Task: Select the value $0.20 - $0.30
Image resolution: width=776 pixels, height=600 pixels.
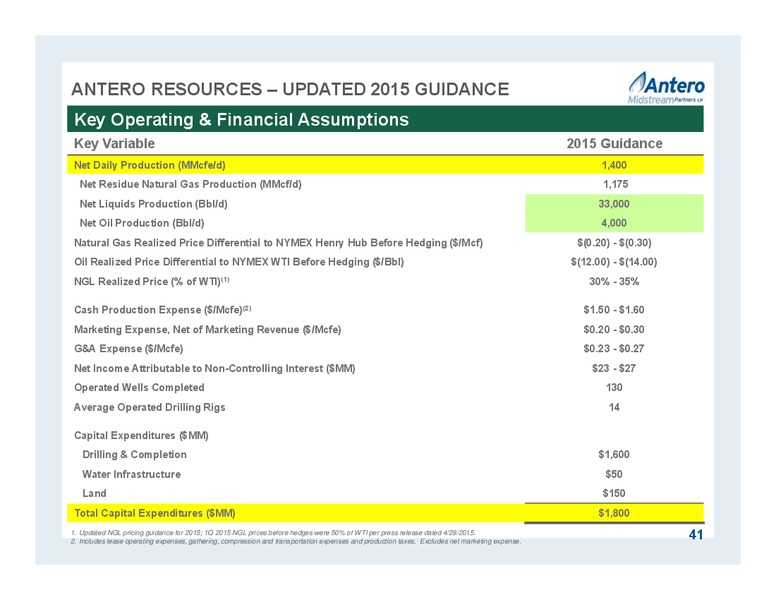Action: tap(614, 329)
